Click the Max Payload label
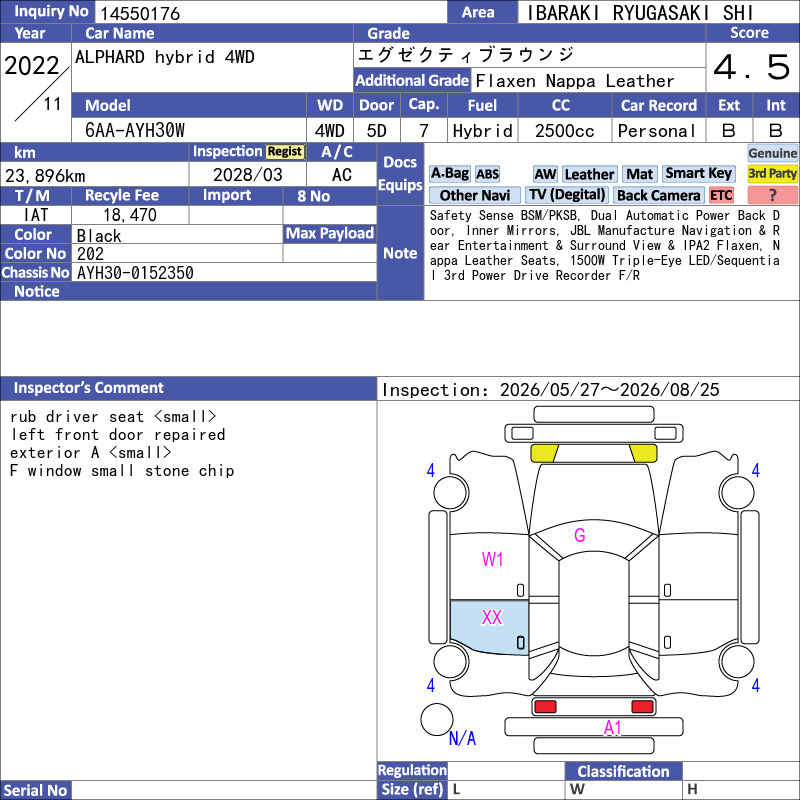The width and height of the screenshot is (800, 800). coord(330,234)
